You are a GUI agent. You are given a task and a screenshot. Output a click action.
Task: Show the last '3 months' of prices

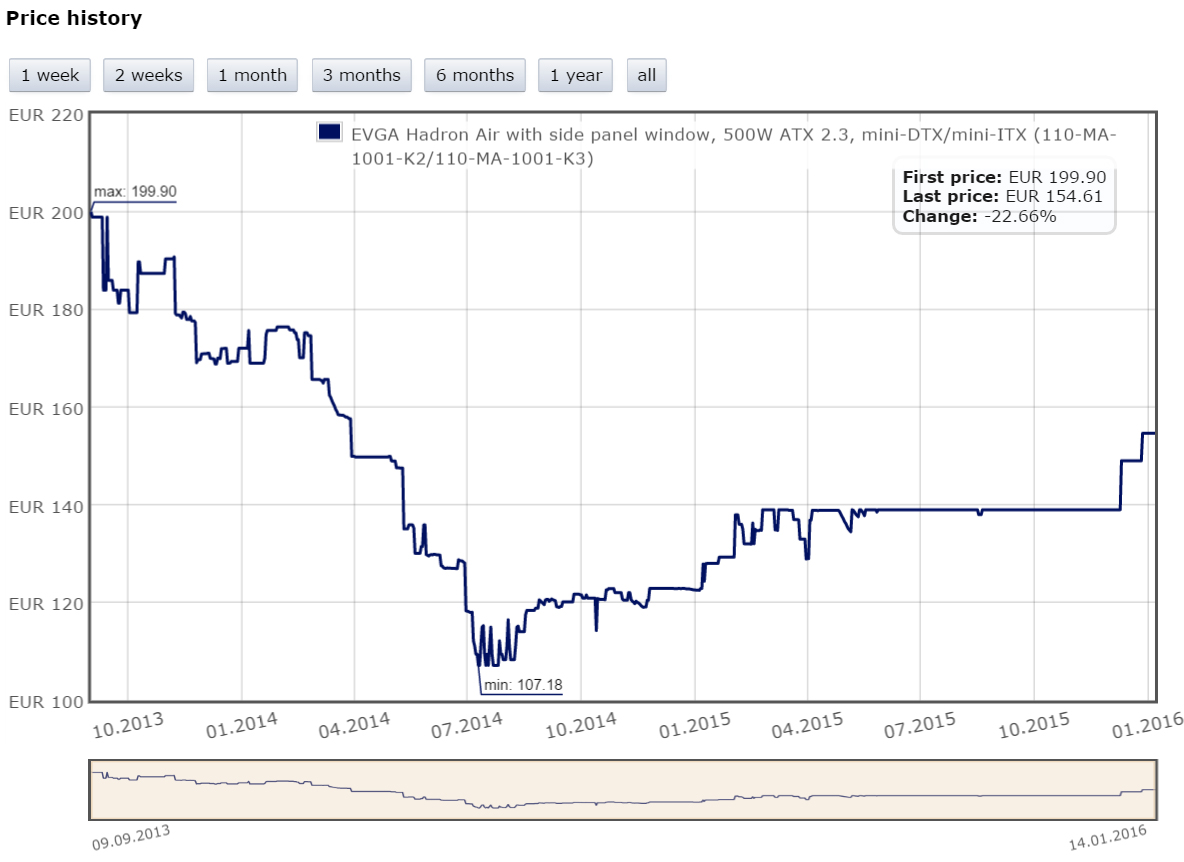361,75
